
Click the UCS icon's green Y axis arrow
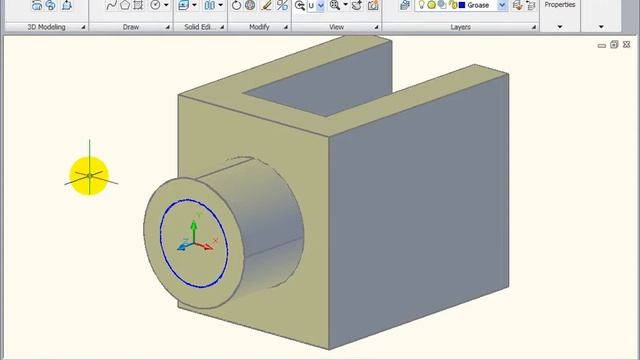(x=194, y=231)
